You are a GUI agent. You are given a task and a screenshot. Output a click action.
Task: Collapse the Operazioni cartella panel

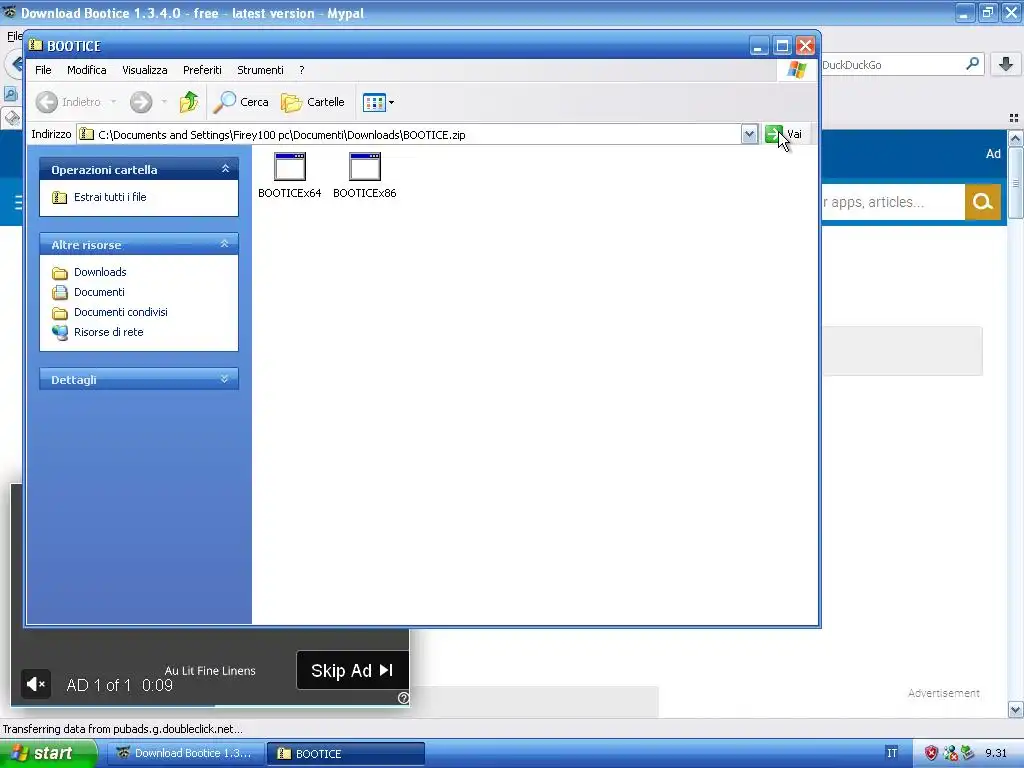[225, 169]
